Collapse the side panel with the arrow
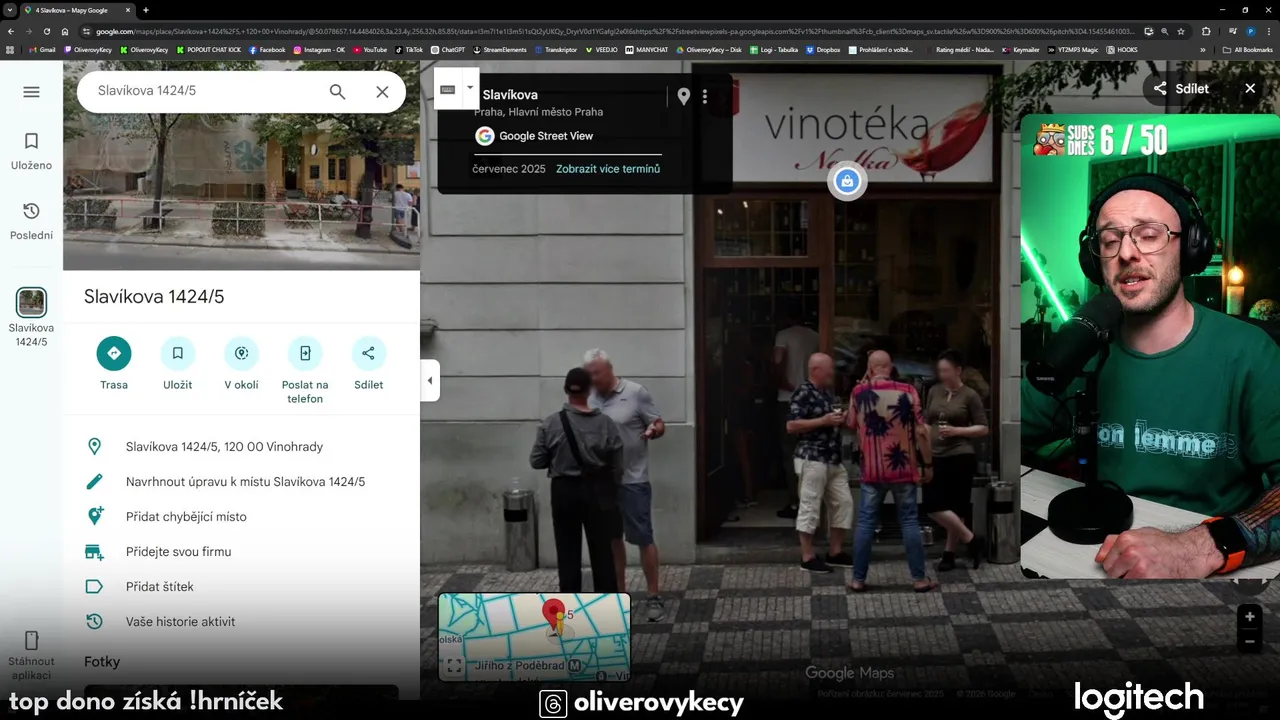Viewport: 1280px width, 720px height. coord(430,380)
